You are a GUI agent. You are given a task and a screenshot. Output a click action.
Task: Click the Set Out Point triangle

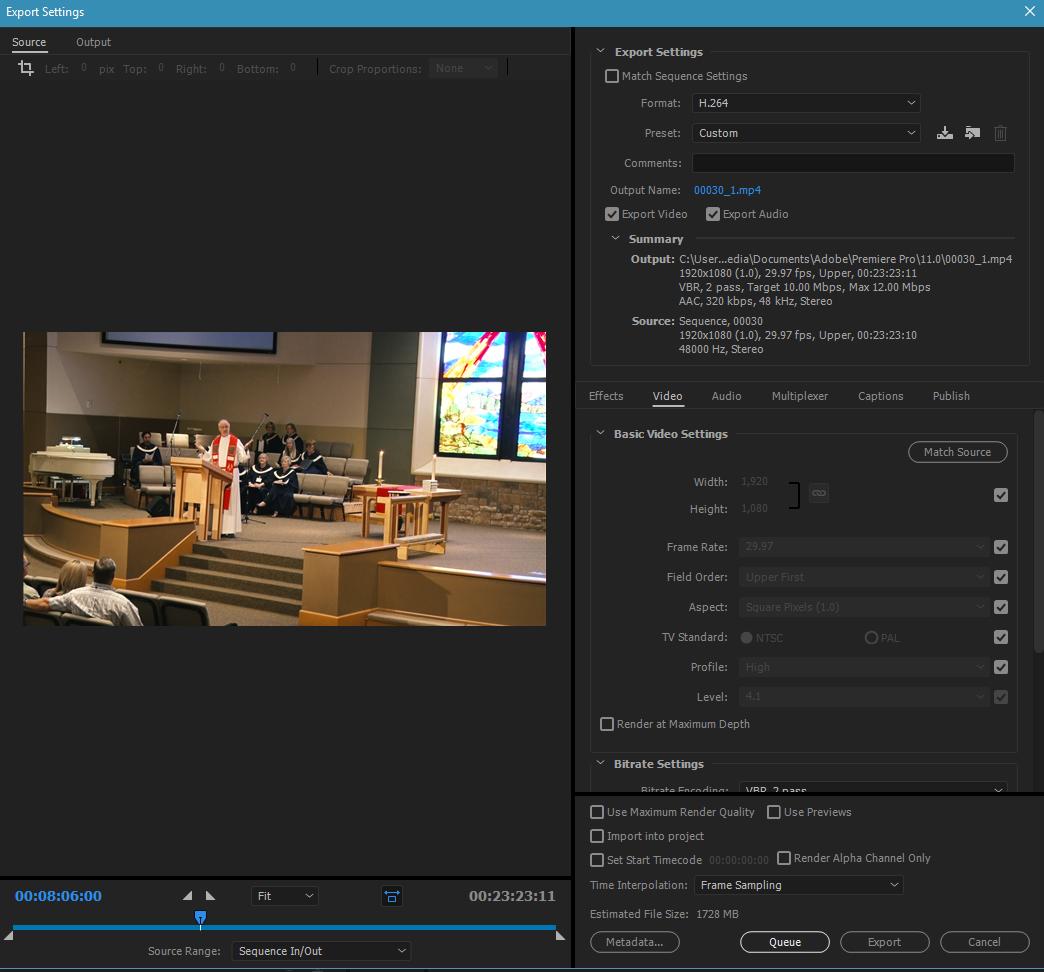[x=210, y=896]
